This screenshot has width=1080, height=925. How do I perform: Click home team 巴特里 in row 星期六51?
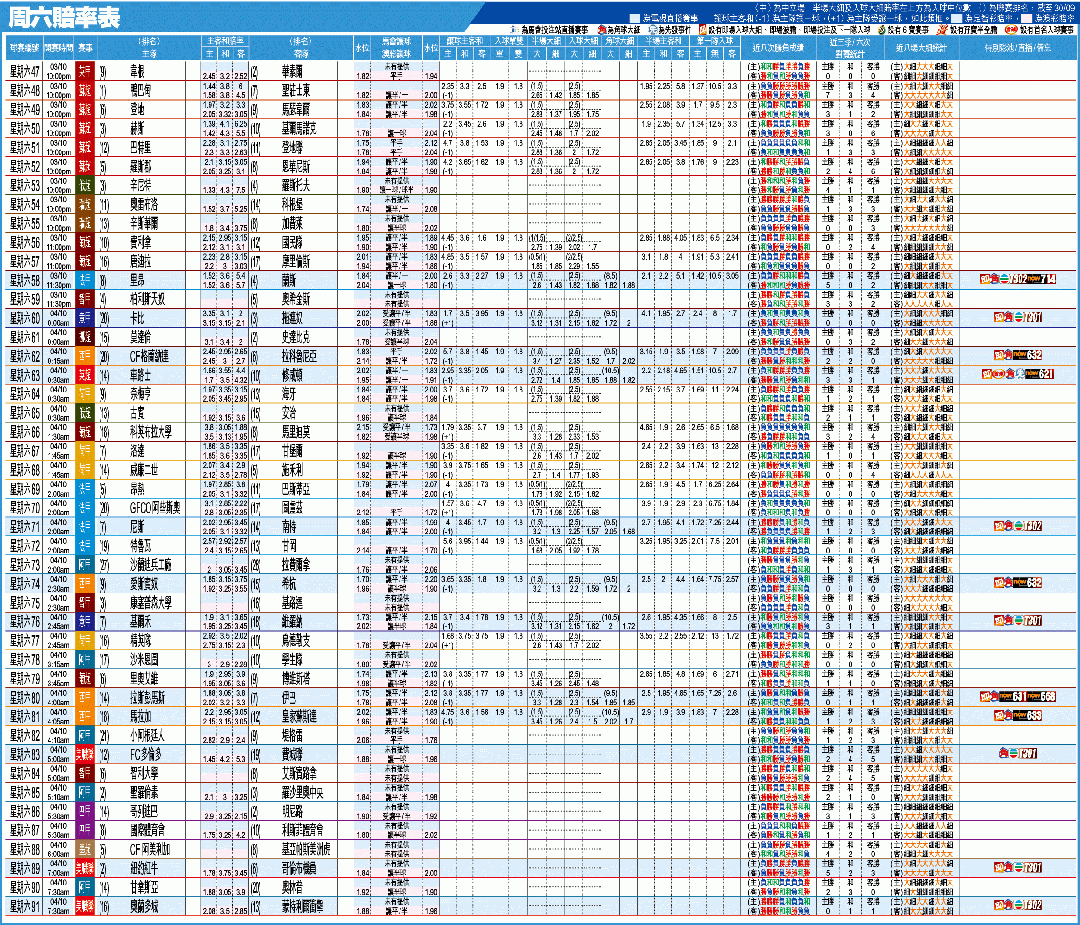(141, 147)
